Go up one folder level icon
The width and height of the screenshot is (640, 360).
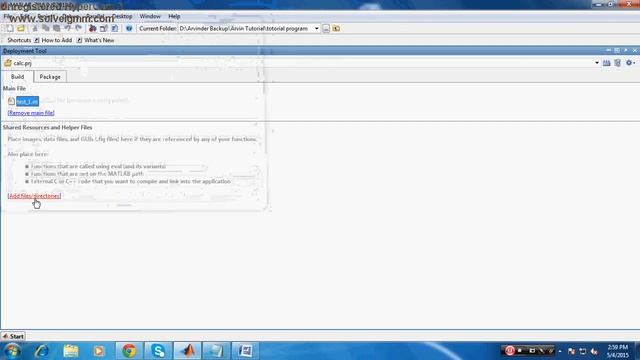click(336, 29)
